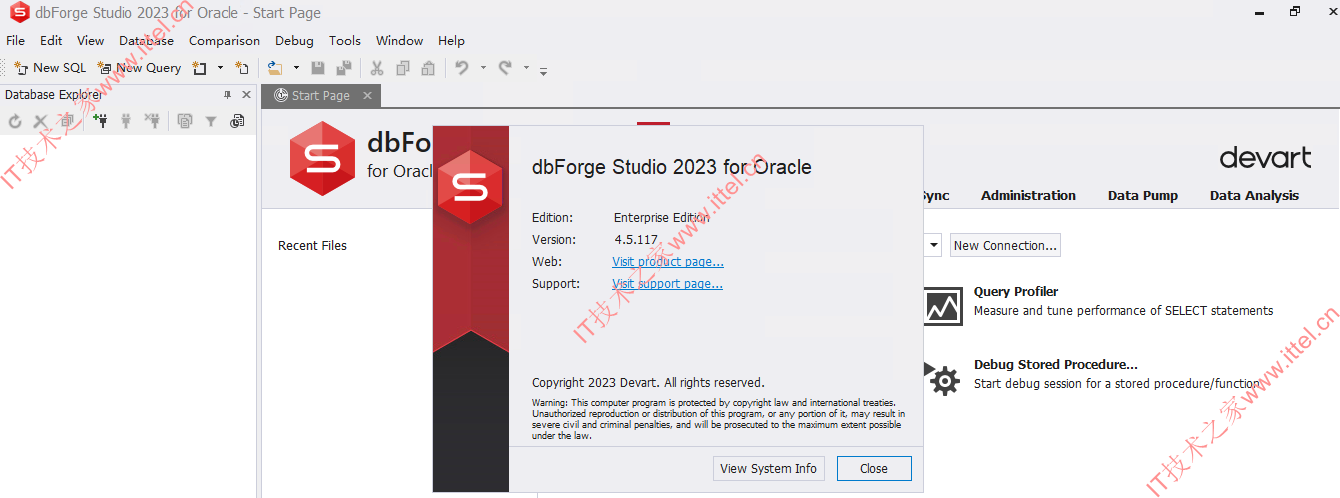Click the New Query toolbar button
Image resolution: width=1340 pixels, height=498 pixels.
tap(139, 68)
